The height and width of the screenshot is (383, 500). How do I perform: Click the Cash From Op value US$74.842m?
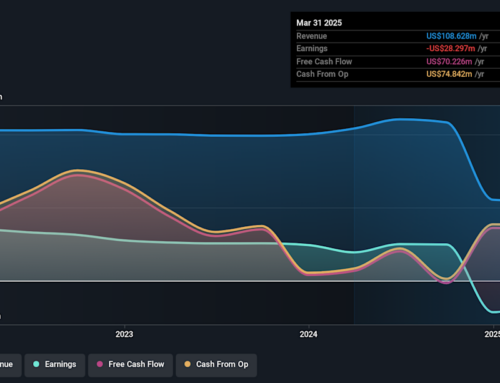tap(449, 74)
